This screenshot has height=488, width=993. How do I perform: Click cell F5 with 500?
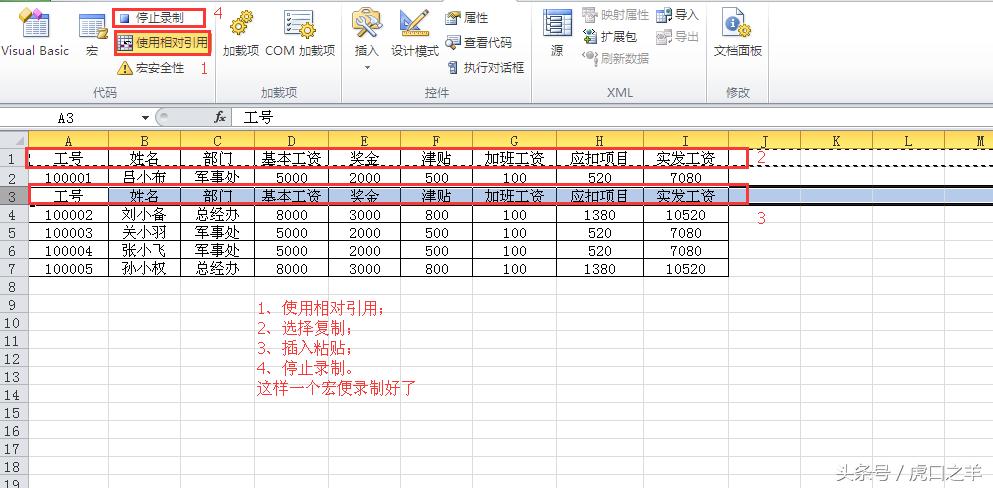coord(436,233)
